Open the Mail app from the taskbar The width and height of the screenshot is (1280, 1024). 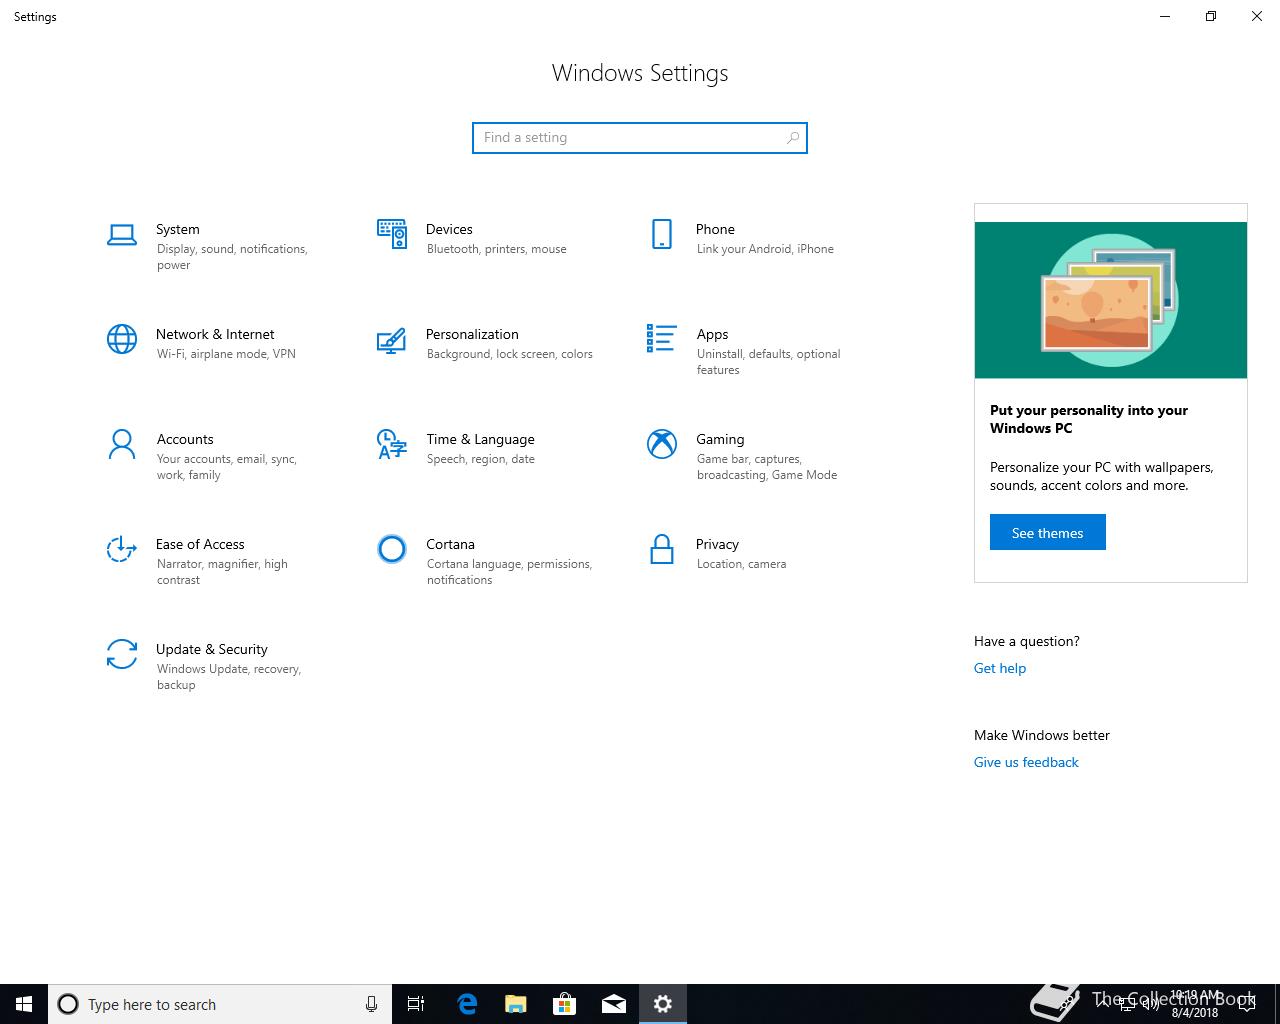click(613, 1004)
